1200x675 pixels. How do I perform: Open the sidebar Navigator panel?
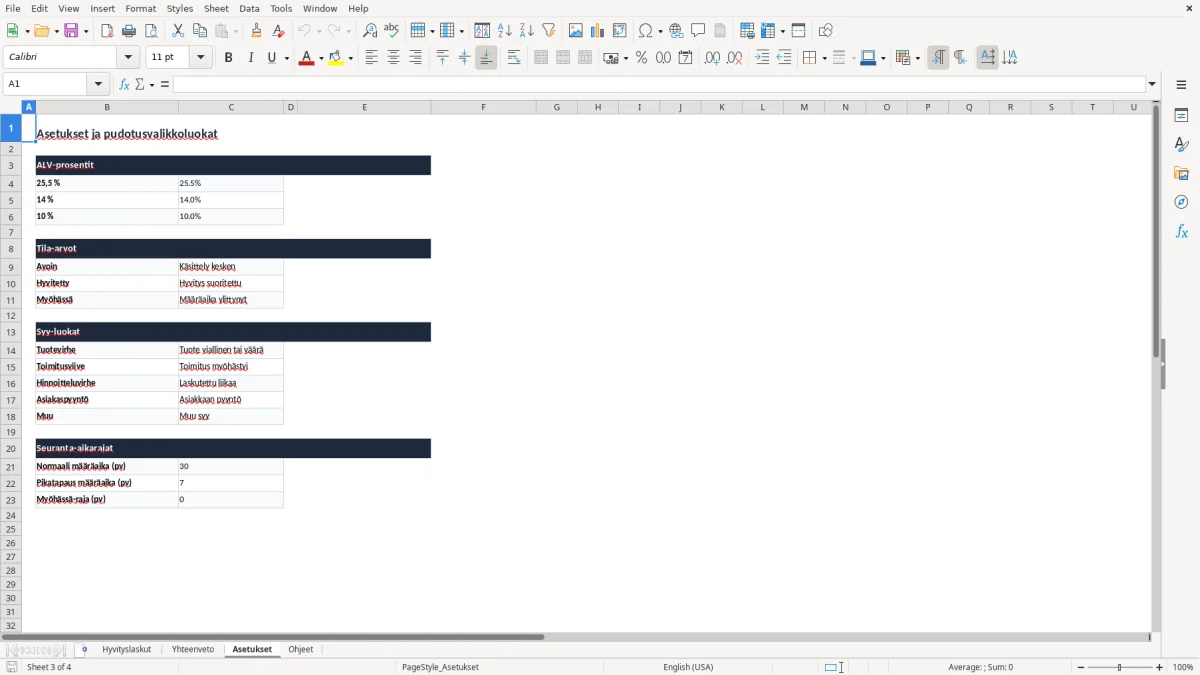tap(1181, 202)
